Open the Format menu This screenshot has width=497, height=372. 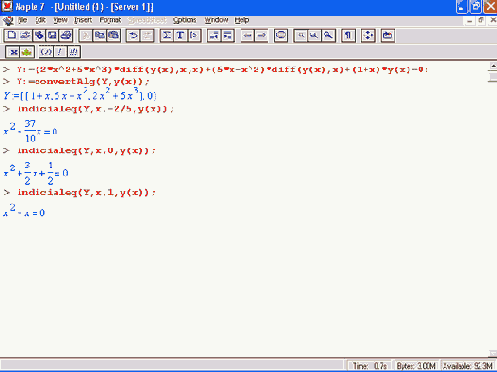110,20
